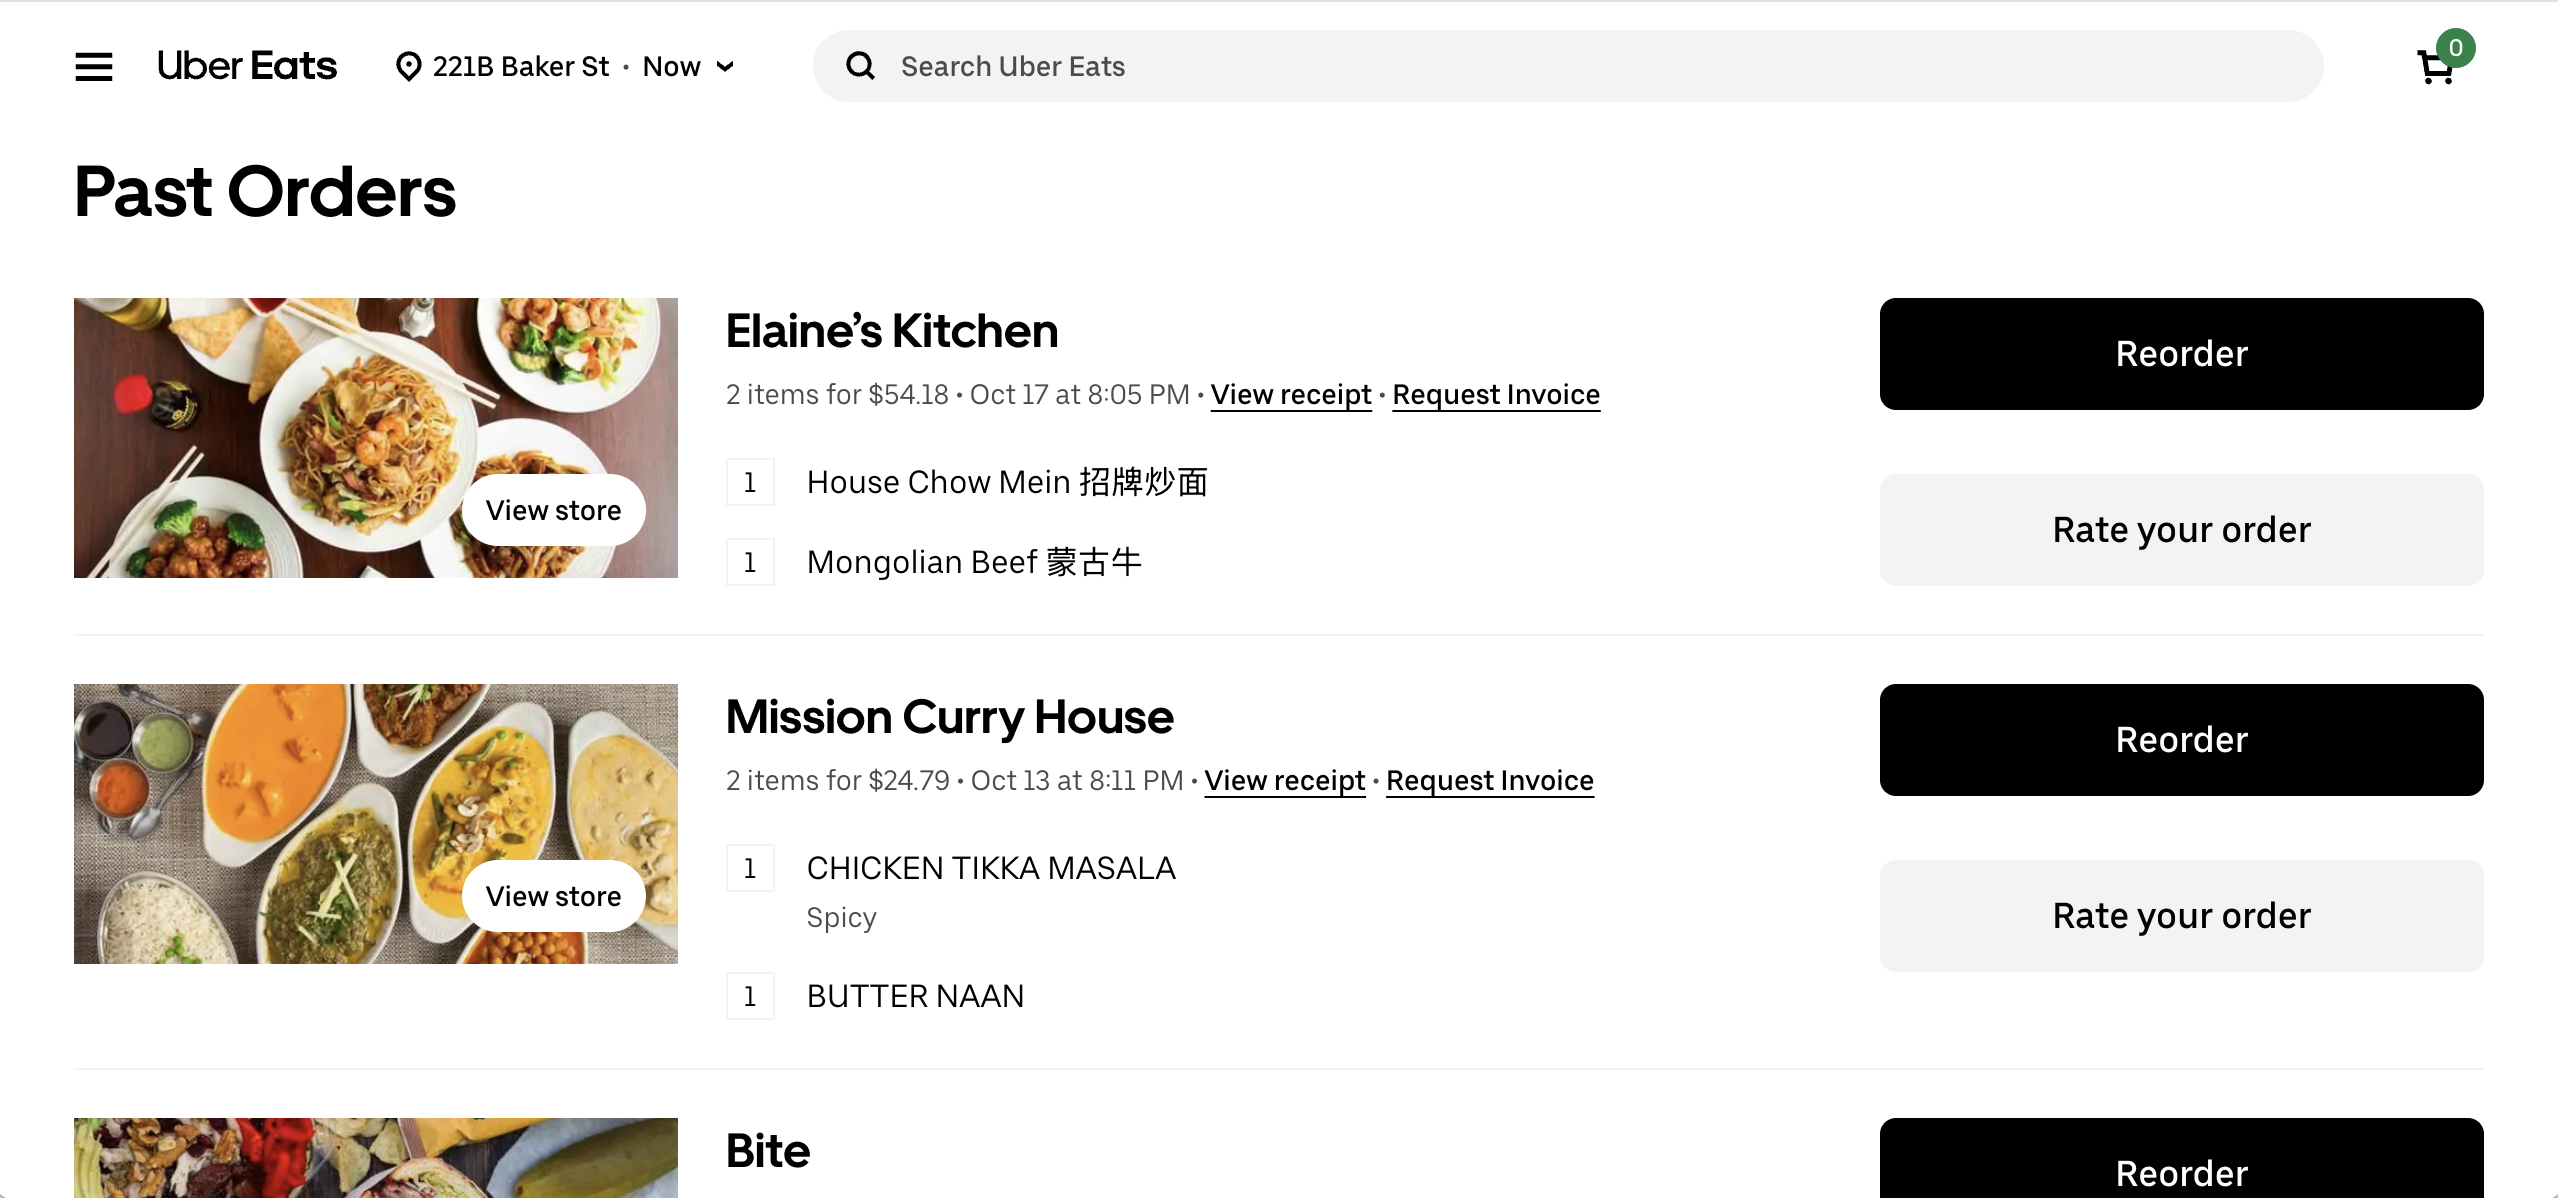The width and height of the screenshot is (2558, 1198).
Task: View store on Elaine's Kitchen photo
Action: (x=553, y=511)
